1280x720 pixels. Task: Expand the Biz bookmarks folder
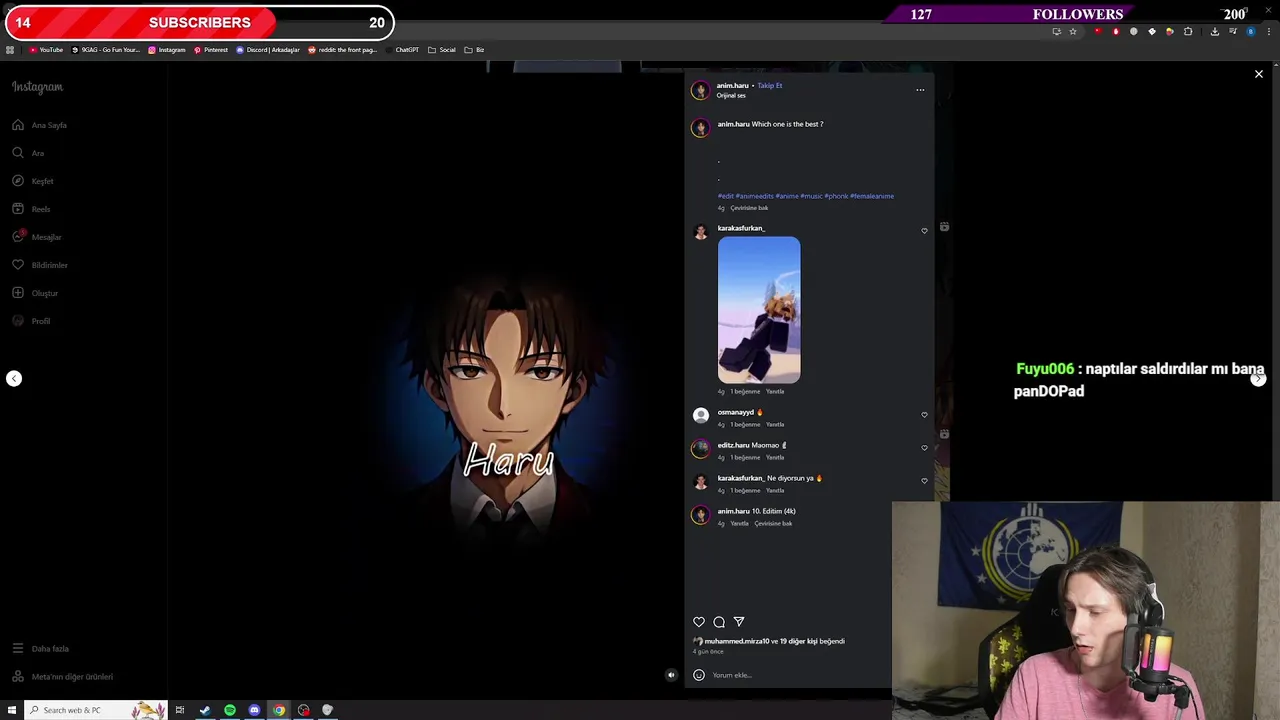point(474,50)
